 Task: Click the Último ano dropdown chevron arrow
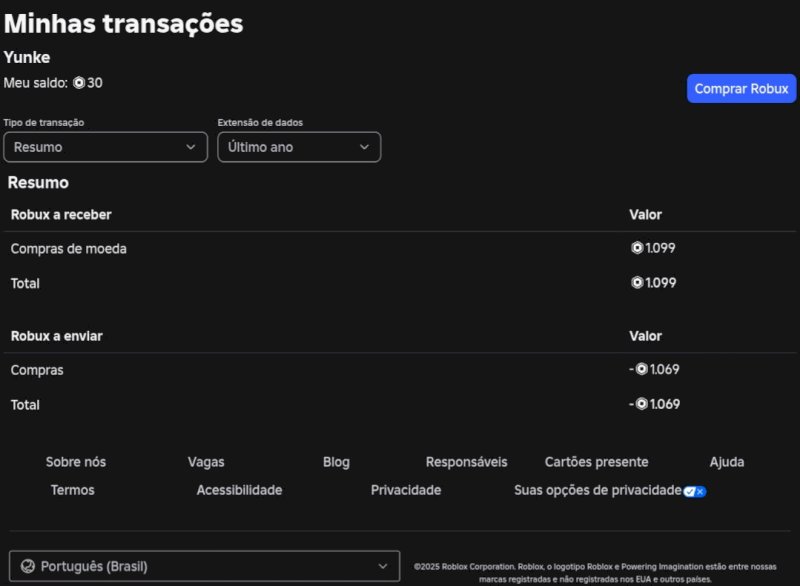[x=364, y=147]
